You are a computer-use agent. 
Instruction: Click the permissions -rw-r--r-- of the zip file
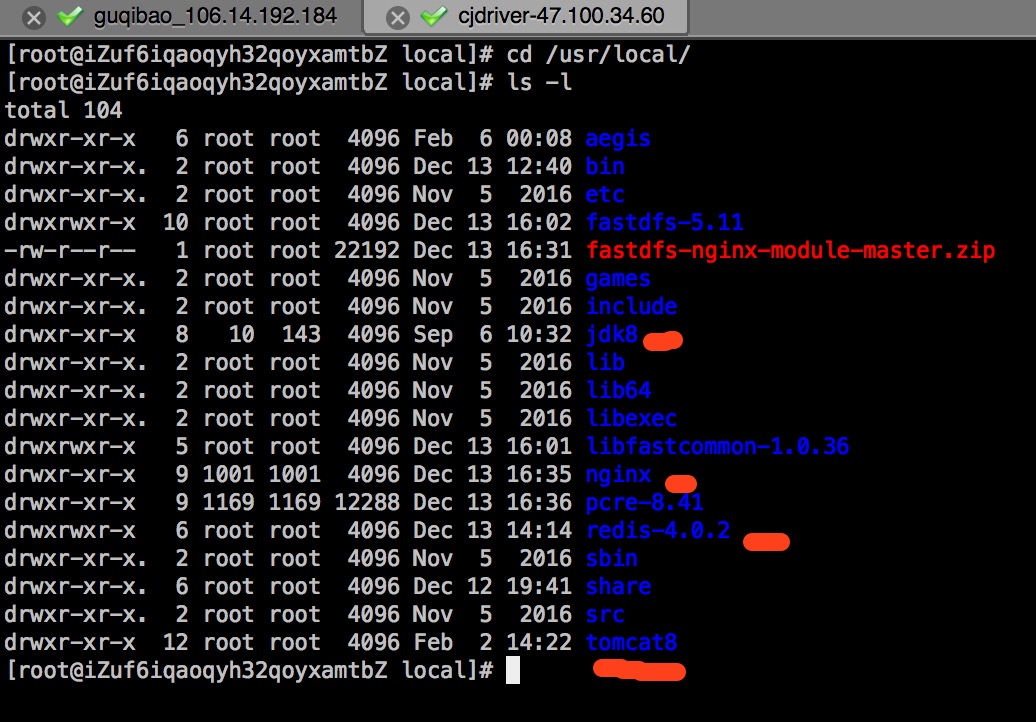tap(70, 250)
